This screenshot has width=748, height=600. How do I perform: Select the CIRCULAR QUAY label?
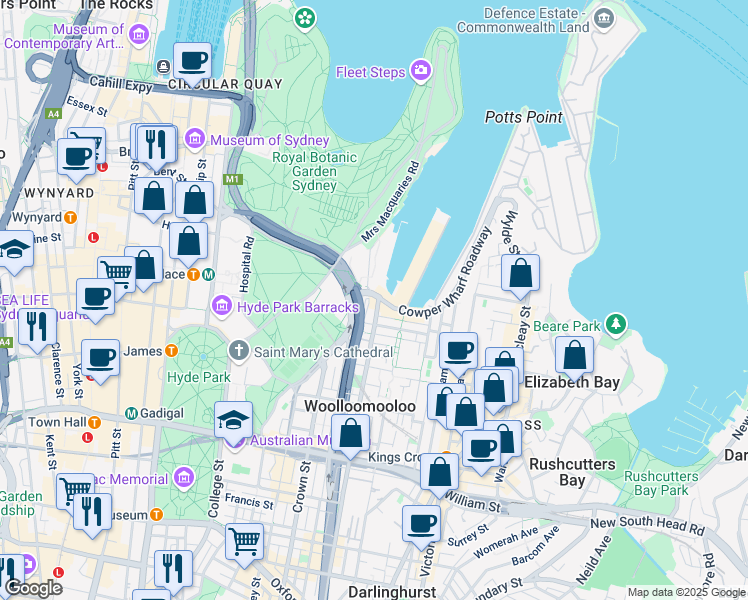[x=225, y=84]
